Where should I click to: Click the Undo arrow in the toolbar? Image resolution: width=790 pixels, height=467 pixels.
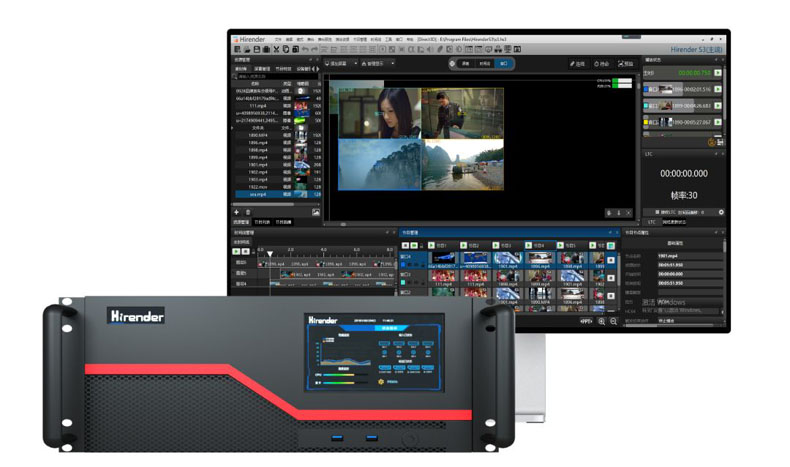tap(305, 49)
